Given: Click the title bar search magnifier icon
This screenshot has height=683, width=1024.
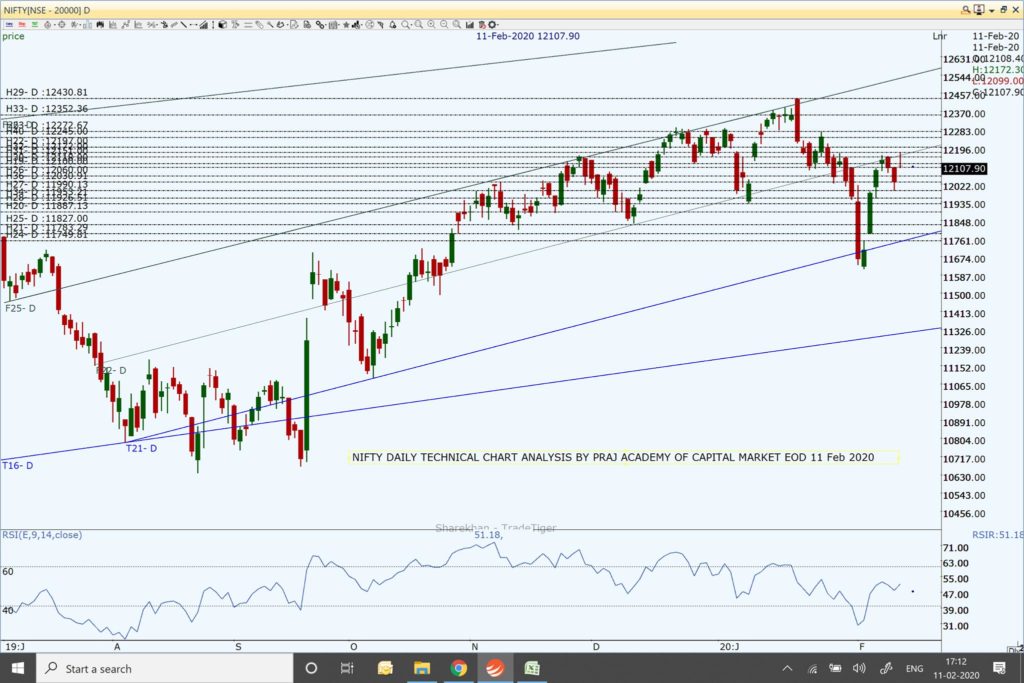Looking at the screenshot, I should [x=966, y=10].
